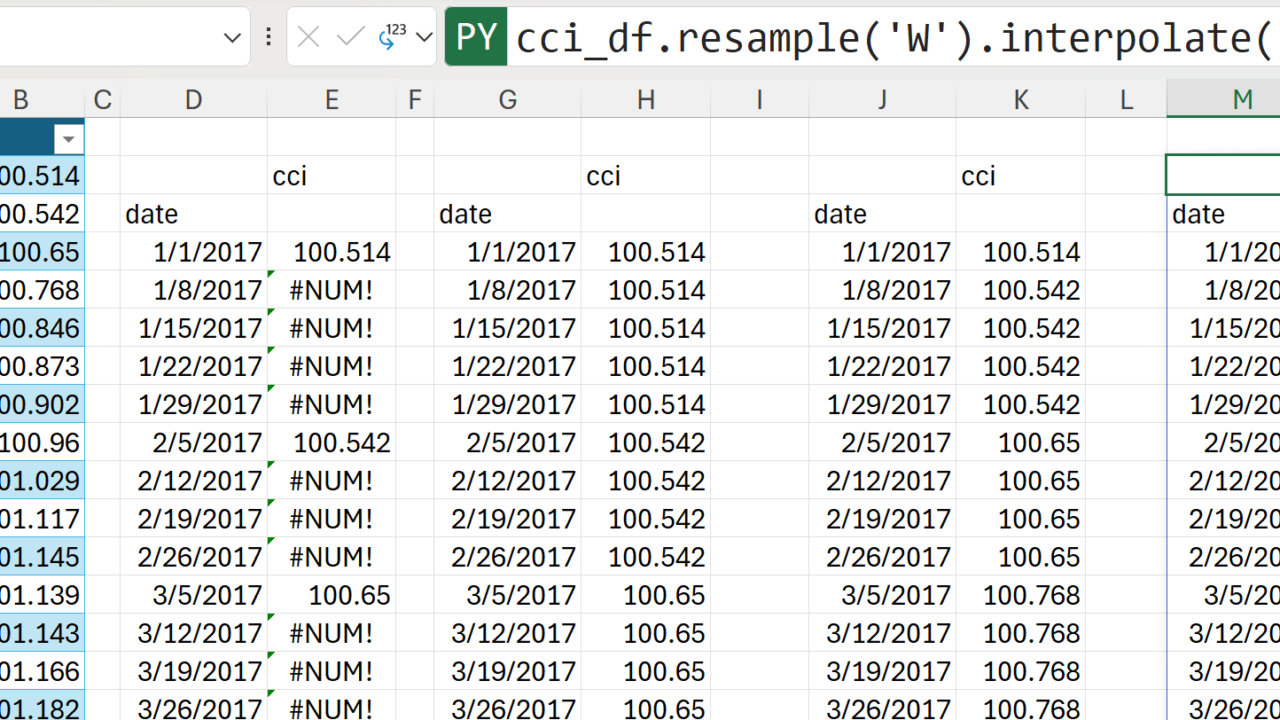Confirm the formula with the checkmark
The image size is (1280, 720).
click(350, 37)
